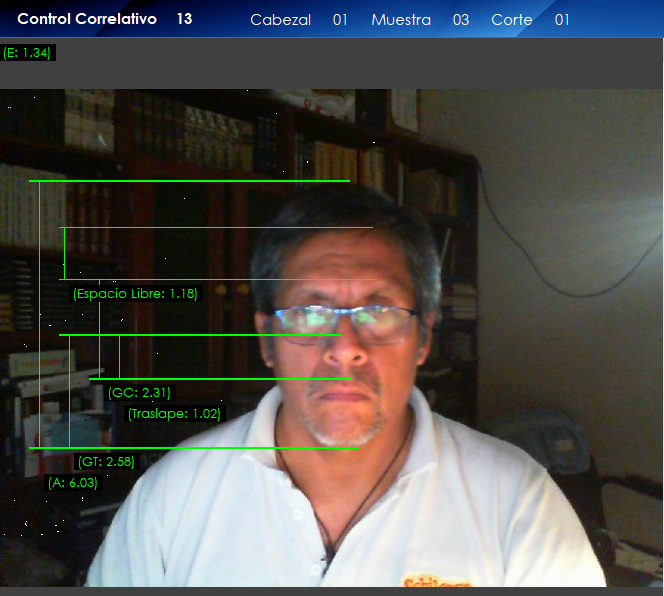
Task: Click the GC: 2.31 measurement label
Action: click(139, 393)
